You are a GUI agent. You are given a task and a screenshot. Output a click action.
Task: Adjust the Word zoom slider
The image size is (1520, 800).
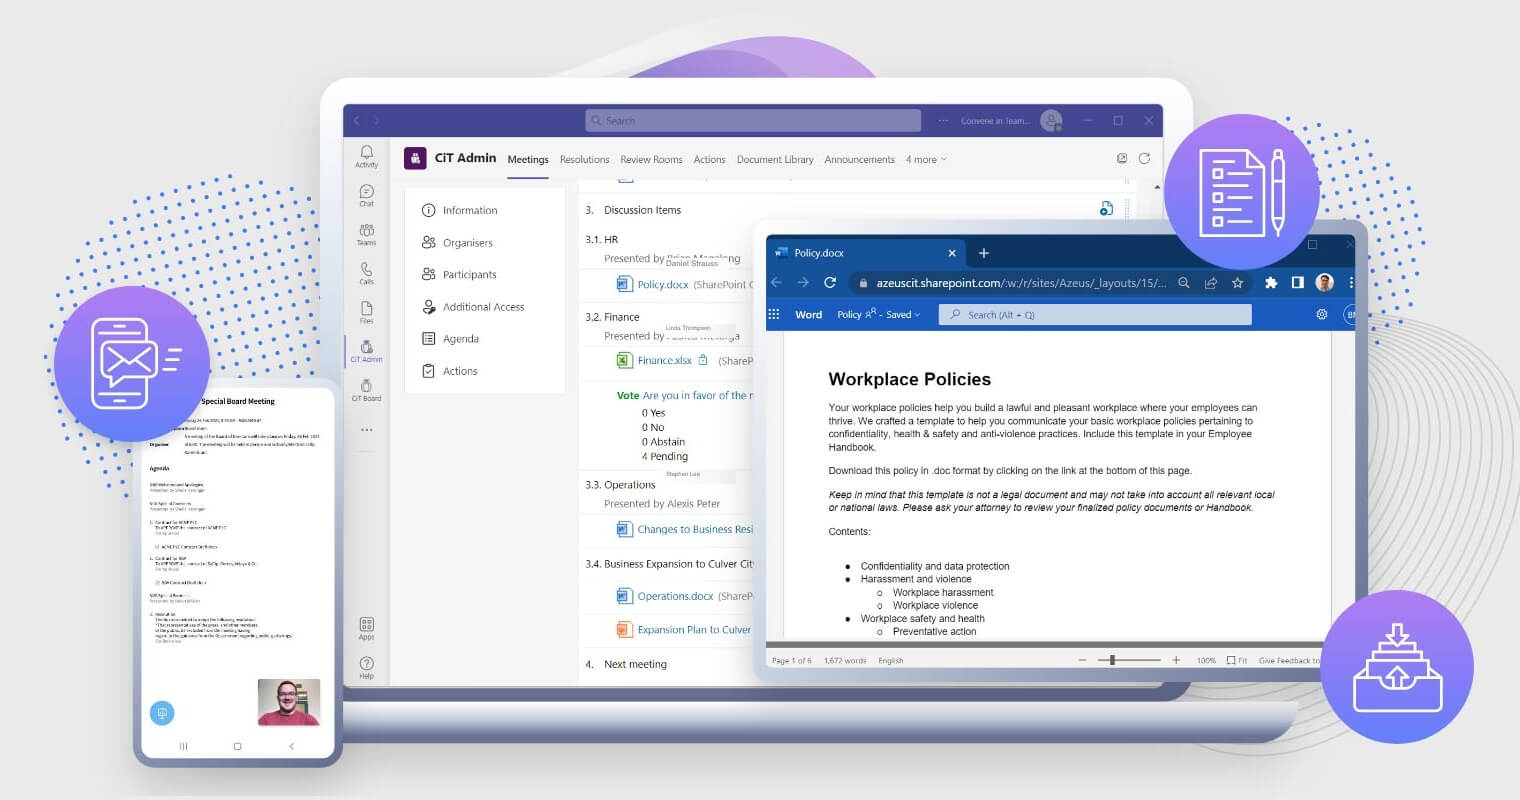pos(1112,661)
